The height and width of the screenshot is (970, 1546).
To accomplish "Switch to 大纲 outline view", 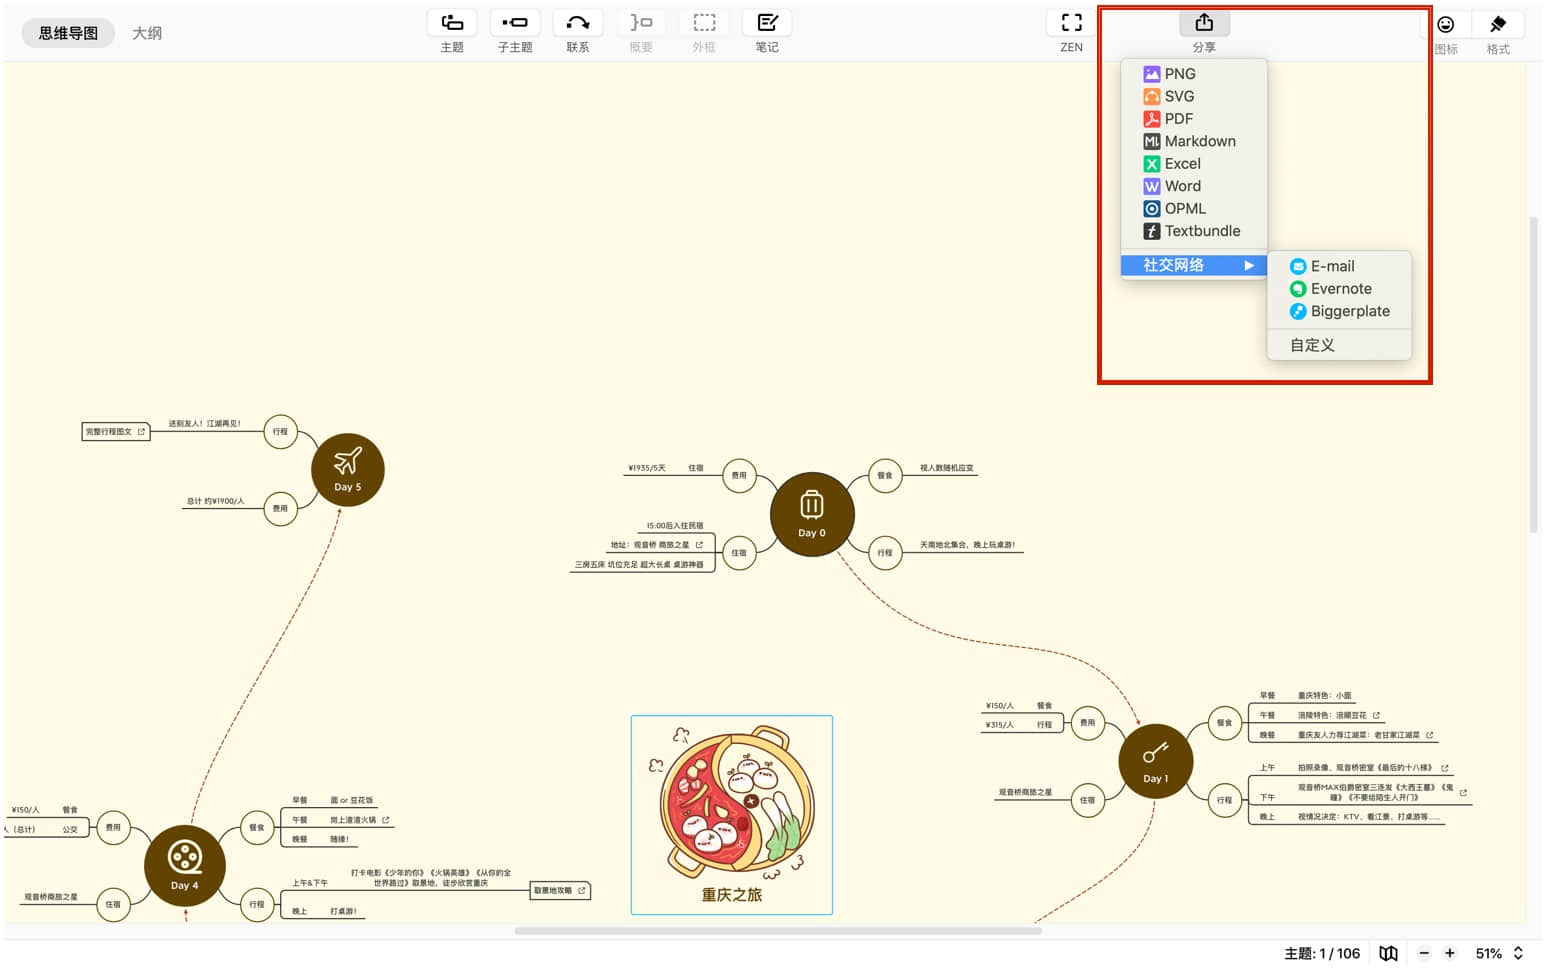I will (x=147, y=33).
